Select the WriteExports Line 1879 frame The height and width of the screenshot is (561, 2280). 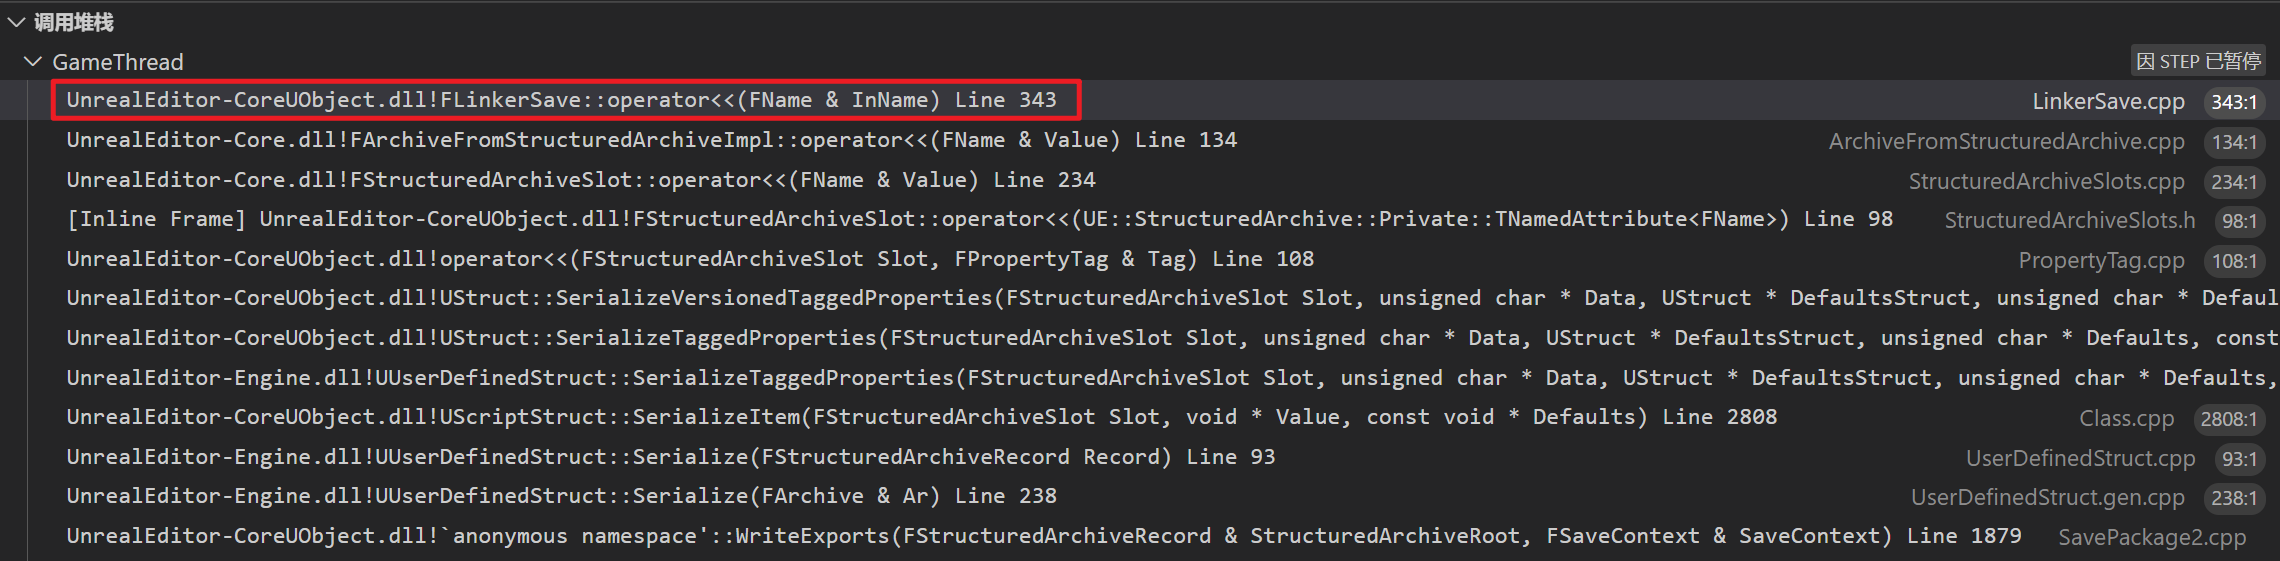[1040, 536]
